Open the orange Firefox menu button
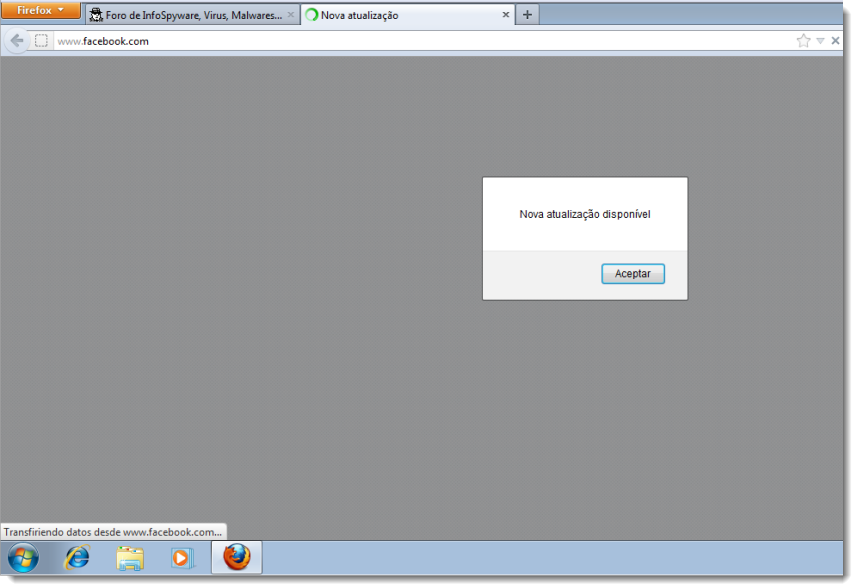The width and height of the screenshot is (853, 588). (x=41, y=10)
